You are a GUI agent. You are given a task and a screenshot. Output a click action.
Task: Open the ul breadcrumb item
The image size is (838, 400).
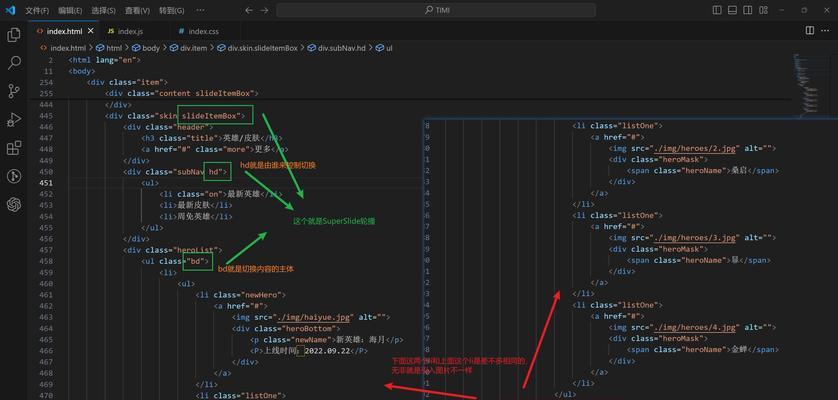(x=384, y=48)
